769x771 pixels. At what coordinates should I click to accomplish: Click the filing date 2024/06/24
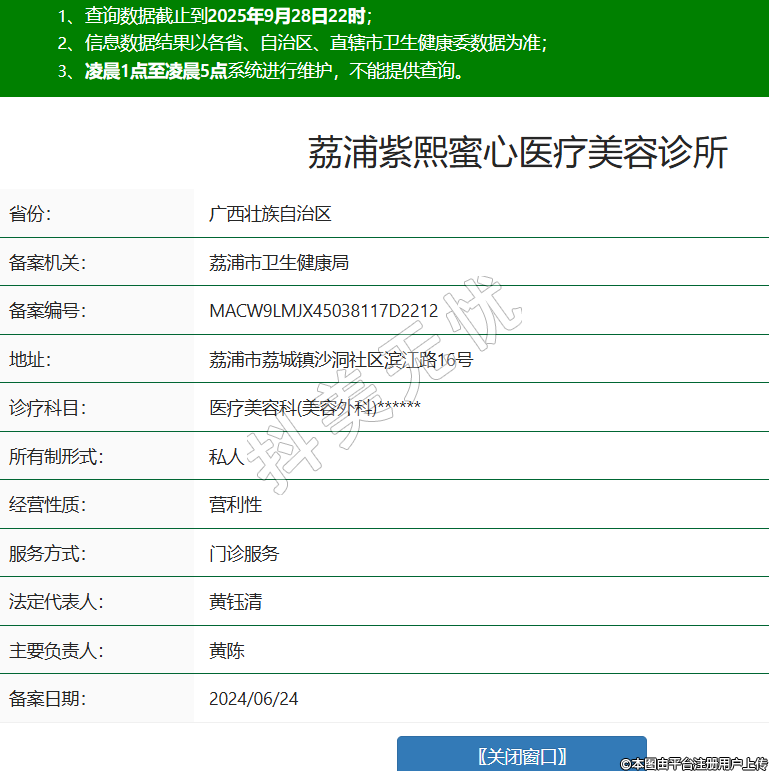tap(253, 699)
